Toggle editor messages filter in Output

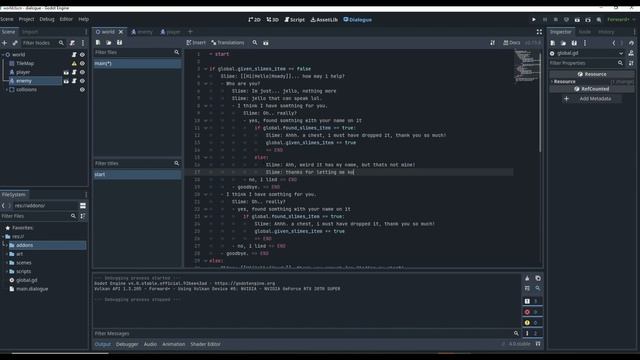(x=532, y=333)
